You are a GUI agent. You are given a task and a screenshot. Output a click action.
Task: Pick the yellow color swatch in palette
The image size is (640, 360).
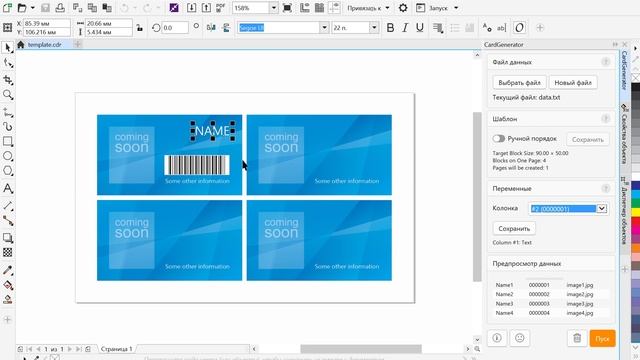click(x=636, y=211)
